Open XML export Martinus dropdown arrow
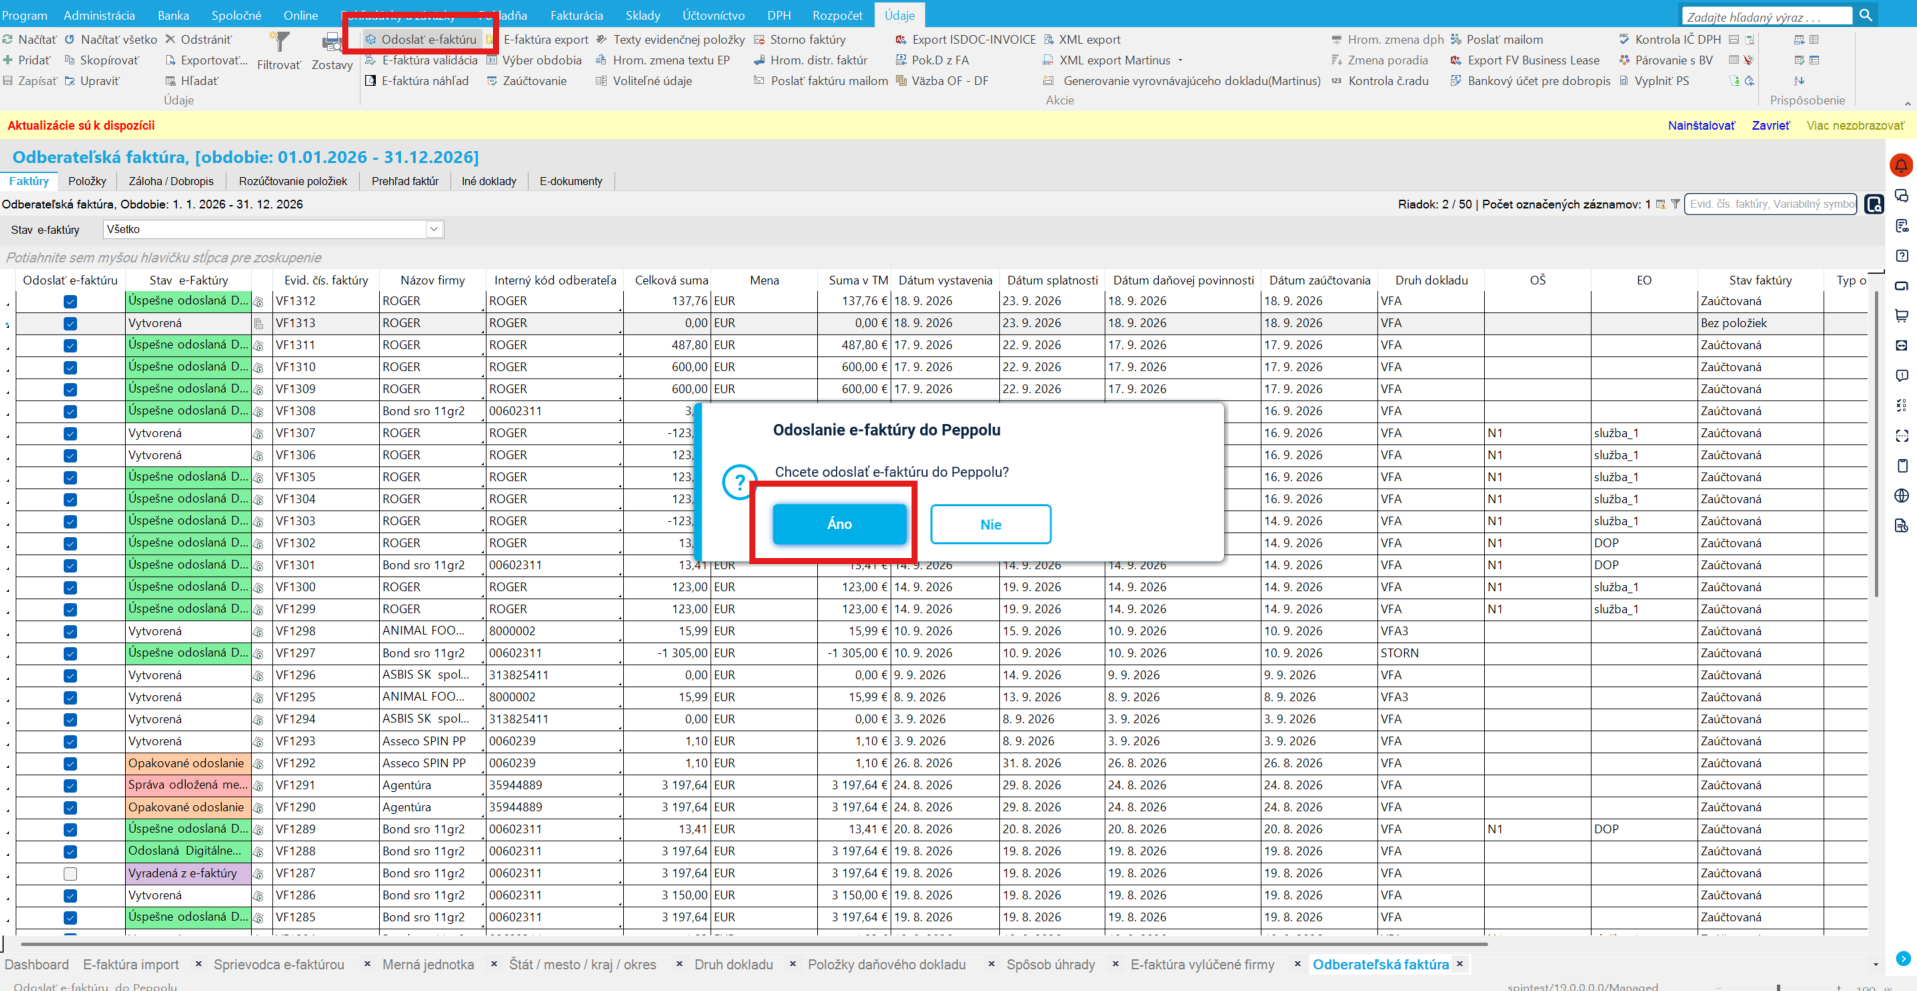The image size is (1917, 991). point(1180,61)
